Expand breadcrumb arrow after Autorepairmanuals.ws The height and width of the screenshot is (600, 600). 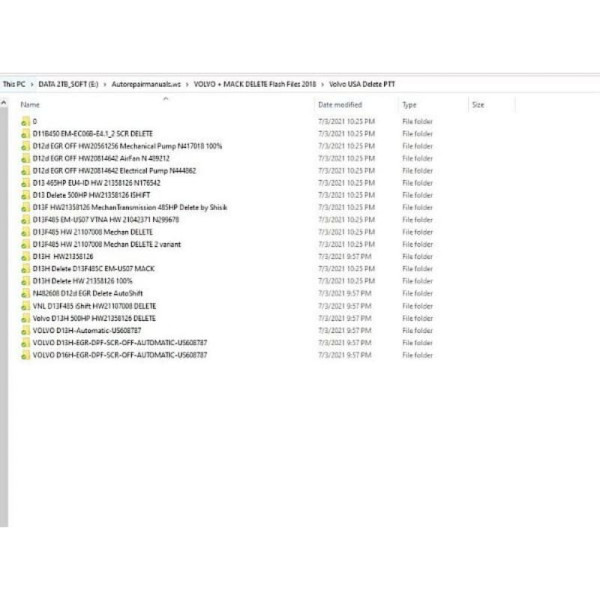(185, 85)
